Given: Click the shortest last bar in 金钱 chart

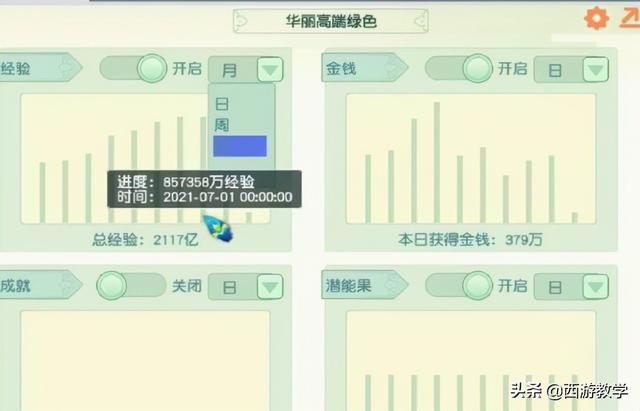Looking at the screenshot, I should (x=575, y=218).
